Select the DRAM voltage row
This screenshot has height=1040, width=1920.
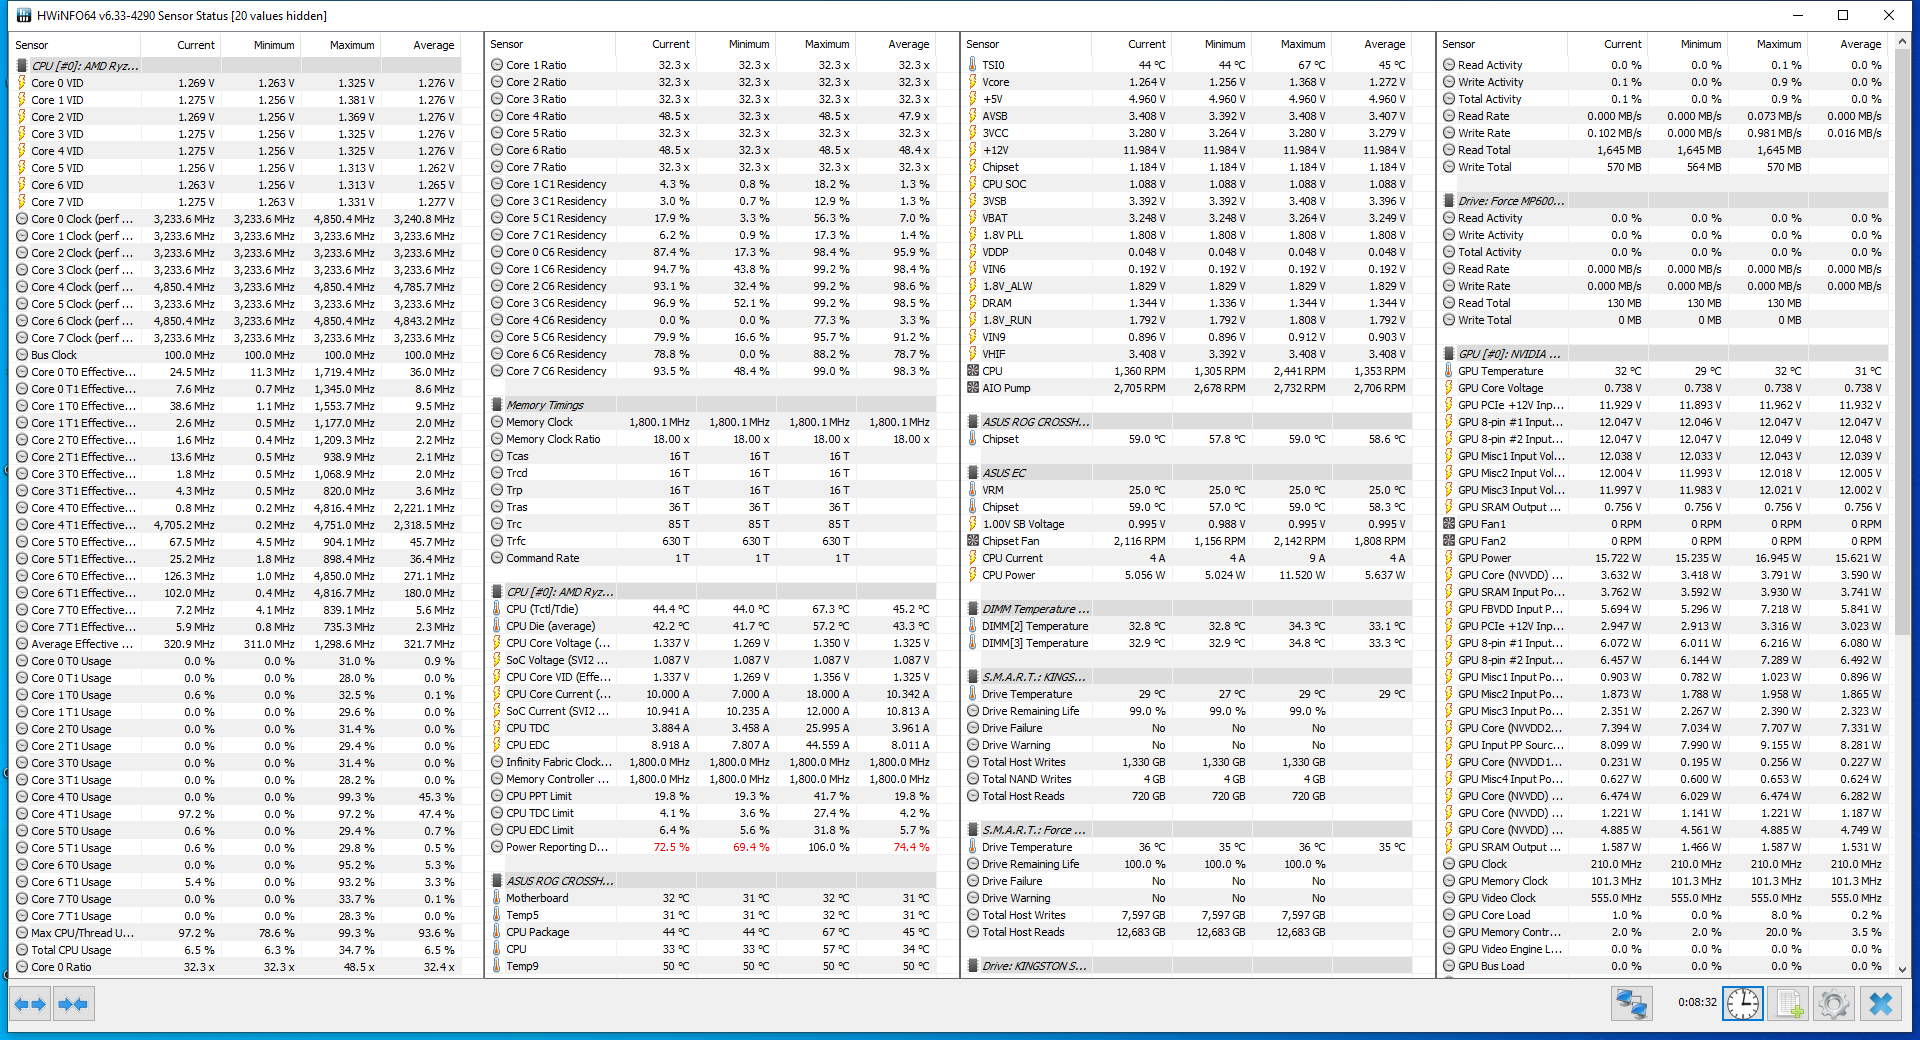pos(1188,303)
